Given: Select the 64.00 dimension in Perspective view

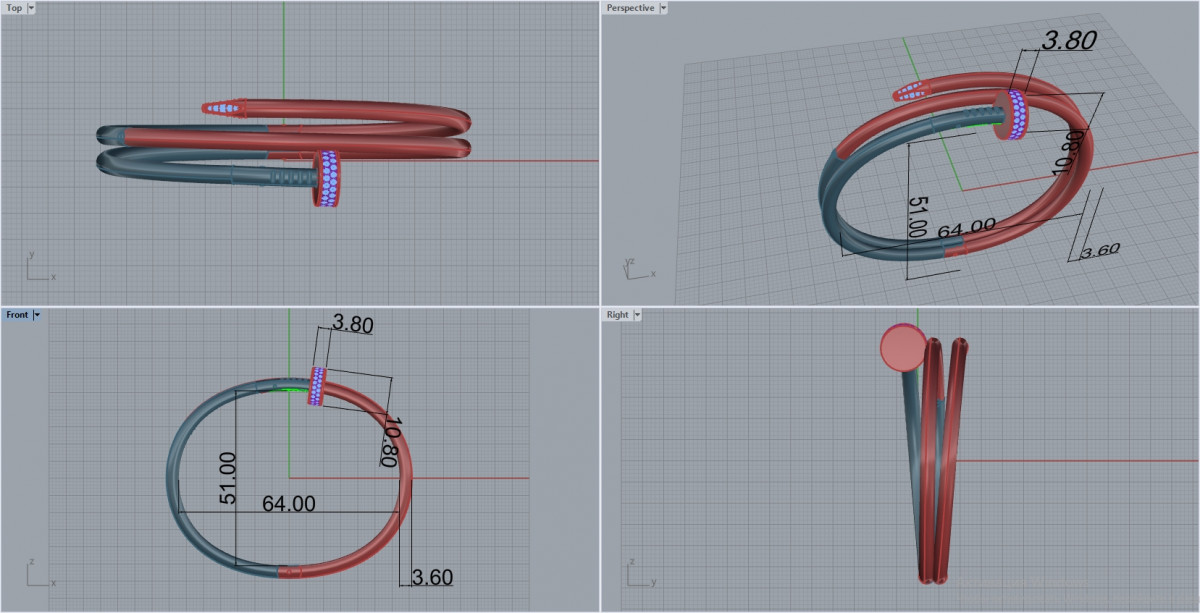Looking at the screenshot, I should pos(966,228).
